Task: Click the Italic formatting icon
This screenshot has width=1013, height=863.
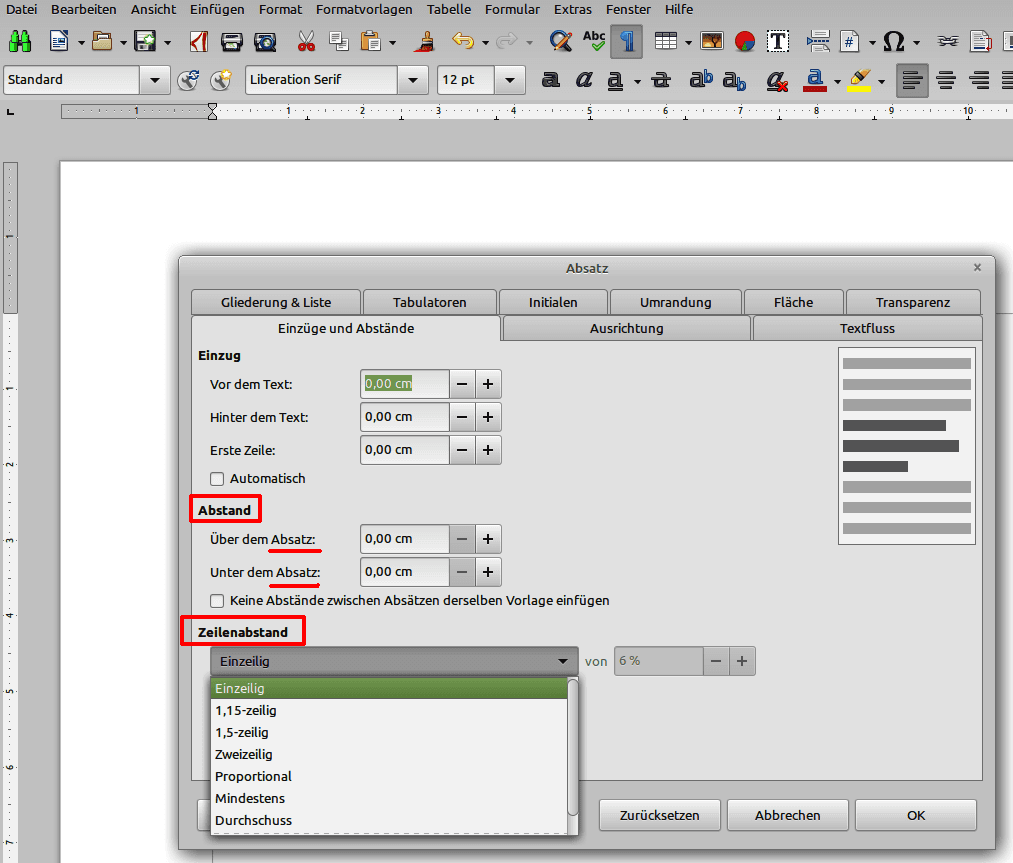Action: click(x=584, y=80)
